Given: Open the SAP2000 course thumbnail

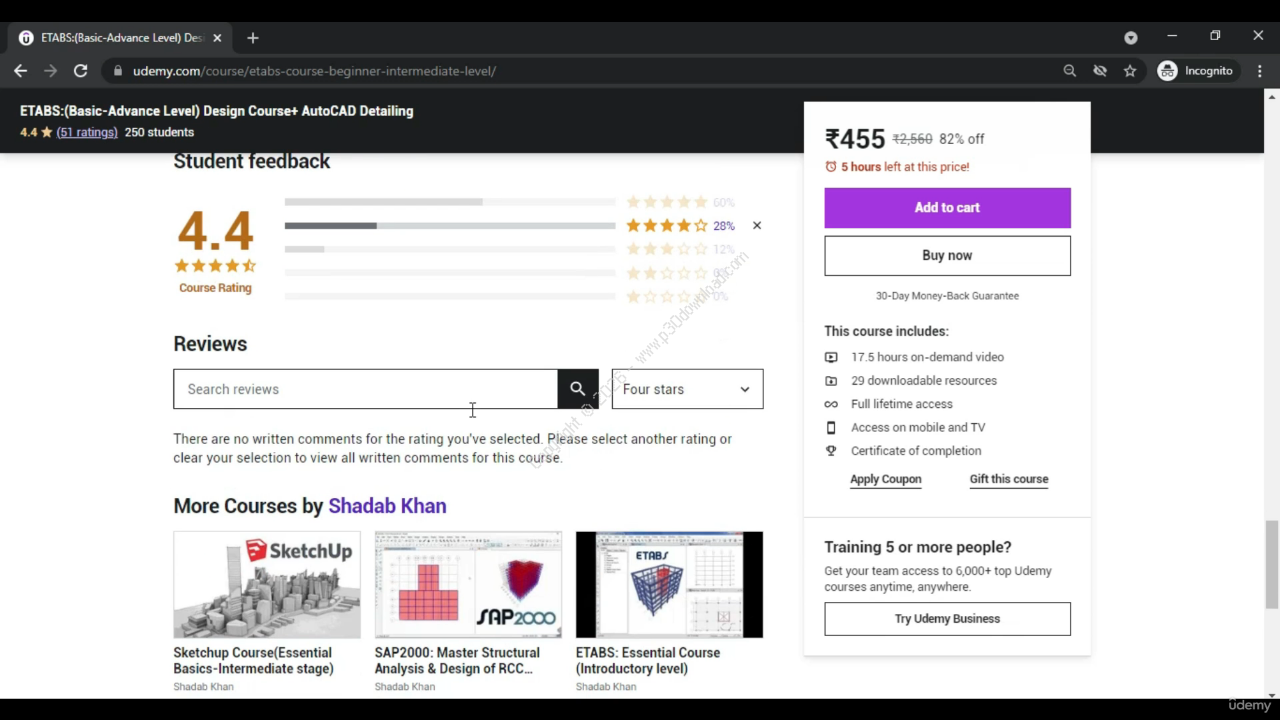Looking at the screenshot, I should click(x=468, y=585).
